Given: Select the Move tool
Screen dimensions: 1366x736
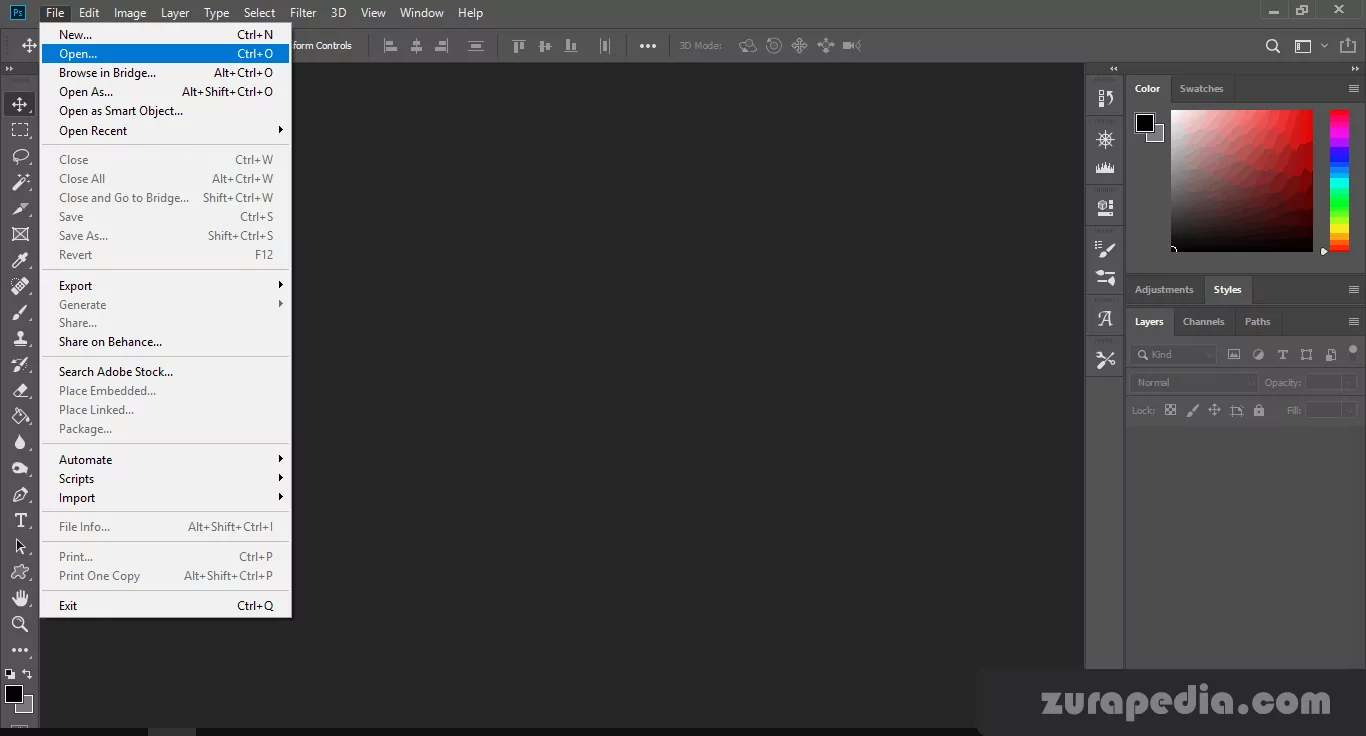Looking at the screenshot, I should (x=20, y=104).
